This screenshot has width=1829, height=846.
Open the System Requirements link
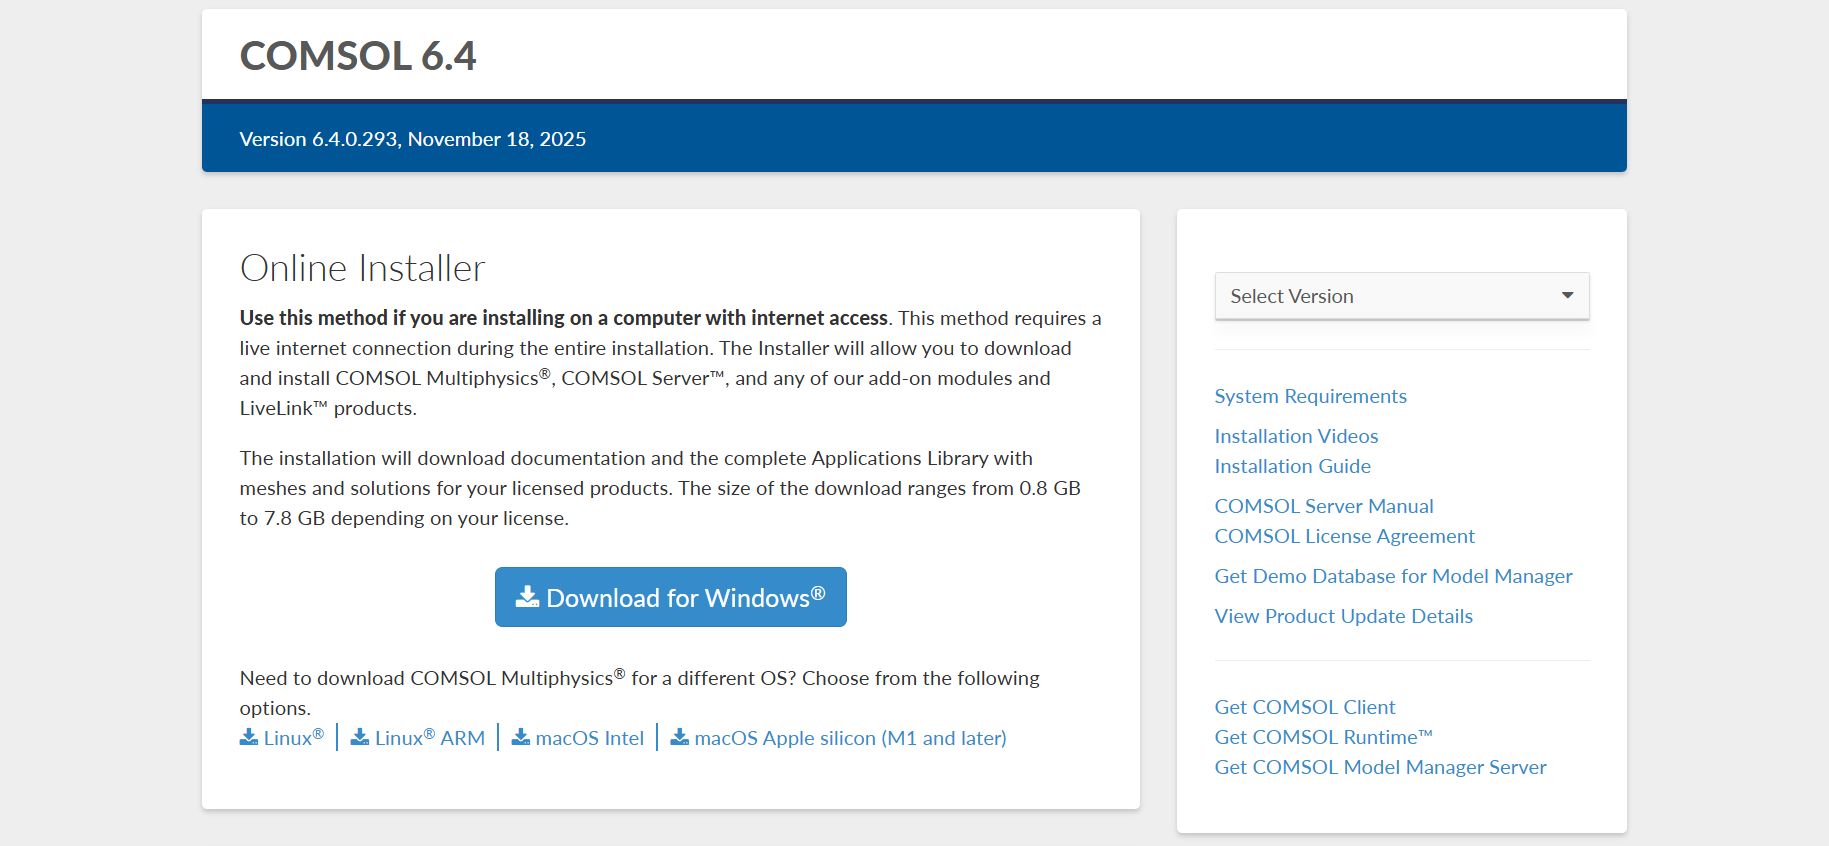tap(1310, 396)
